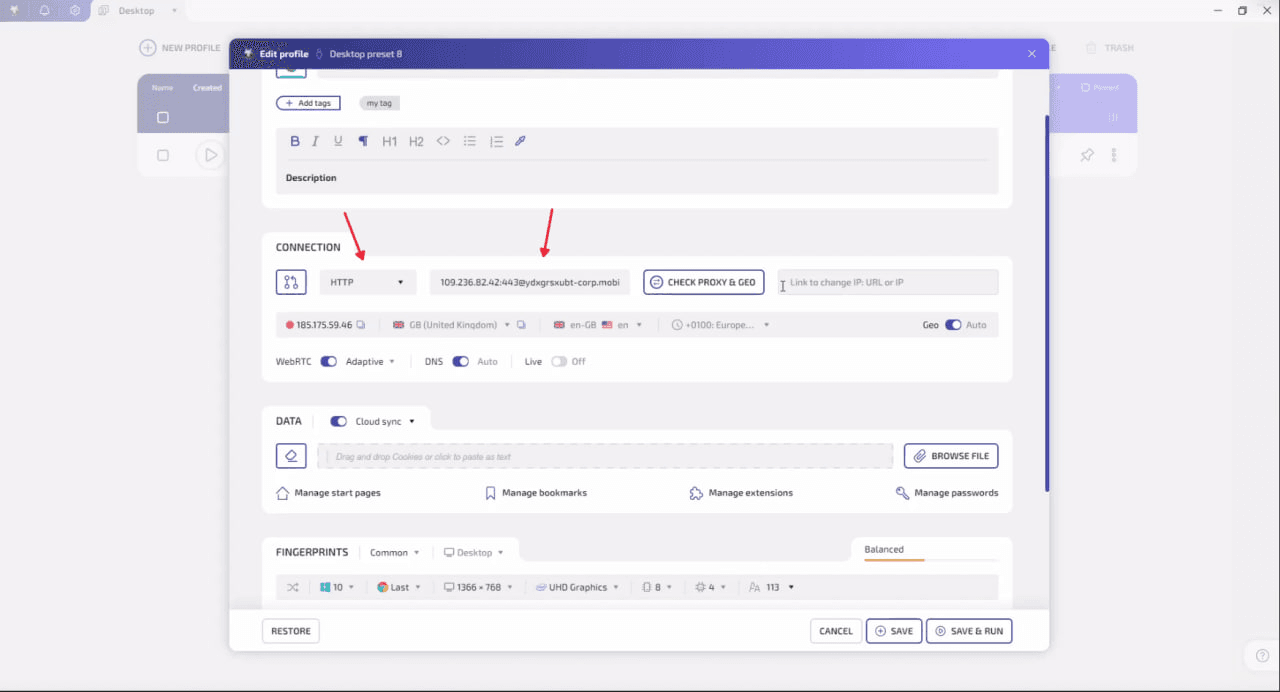Open Manage start pages
This screenshot has height=692, width=1280.
(x=328, y=493)
